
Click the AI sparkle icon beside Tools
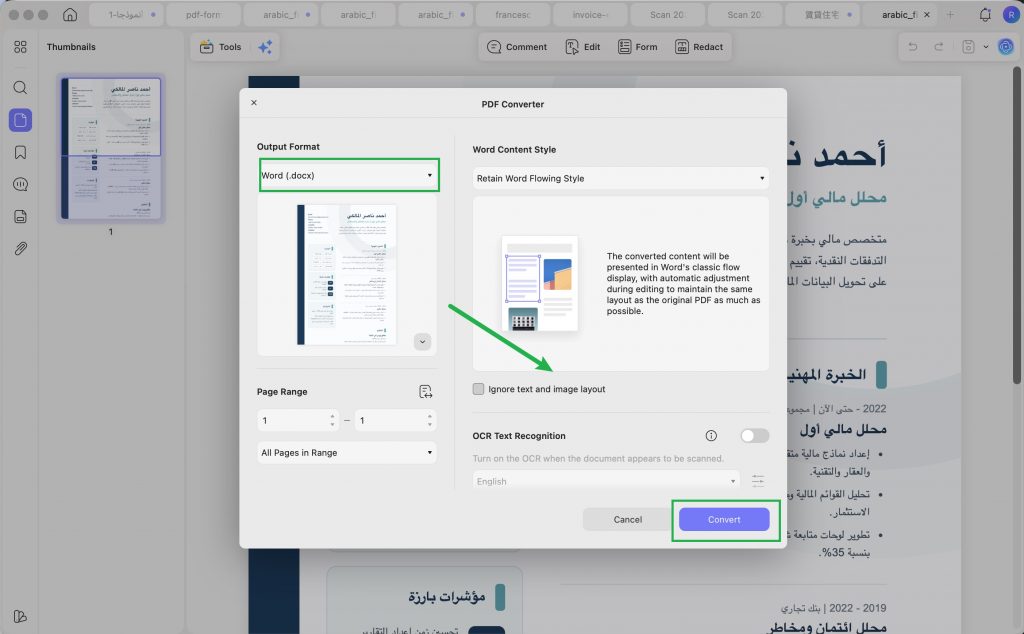[265, 47]
